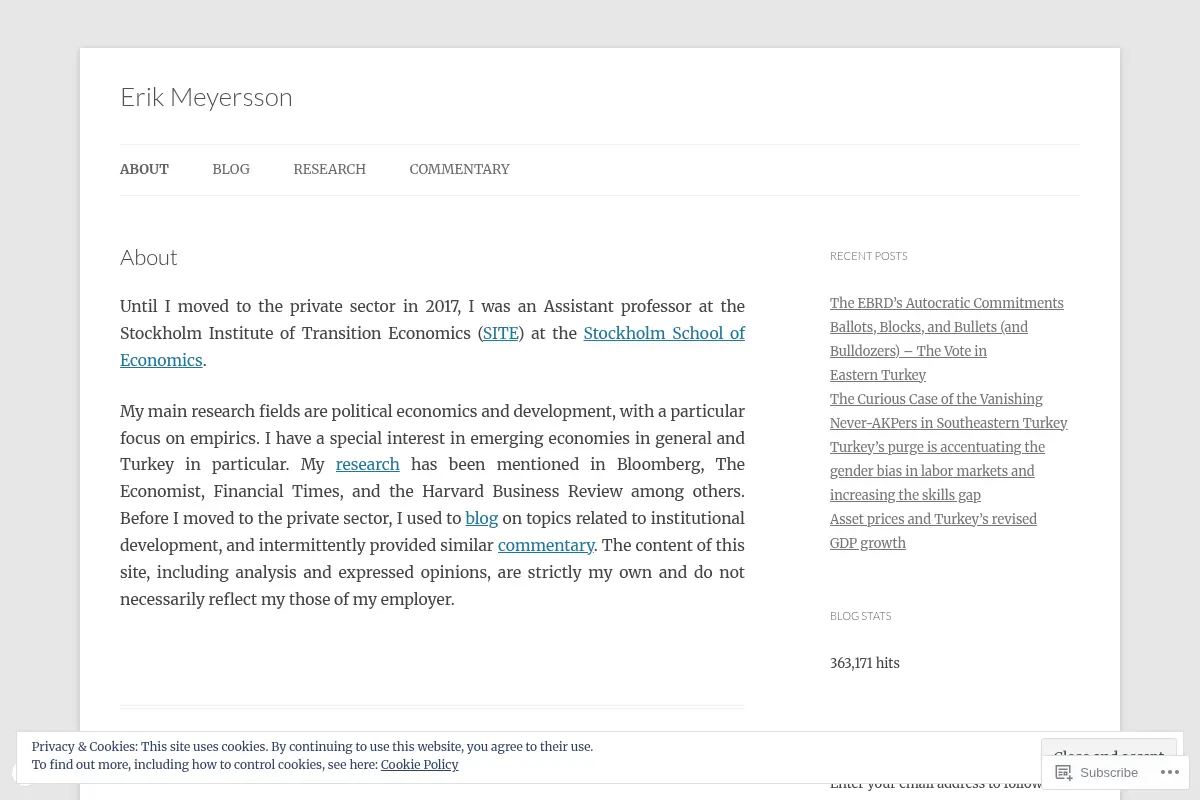Open The EBRD's Autocratic Commitments post
This screenshot has height=800, width=1200.
pos(946,303)
